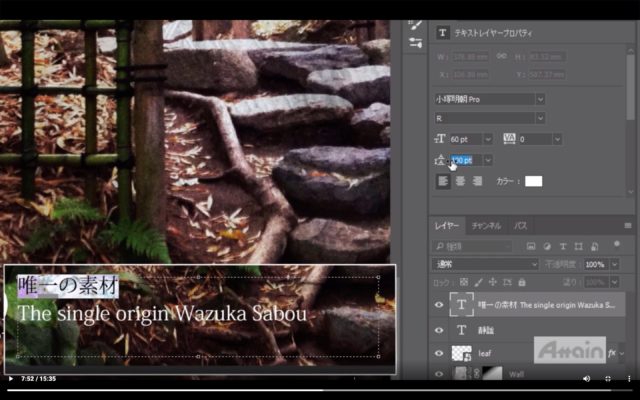
Task: Click the highlighted leading input field
Action: pos(466,160)
